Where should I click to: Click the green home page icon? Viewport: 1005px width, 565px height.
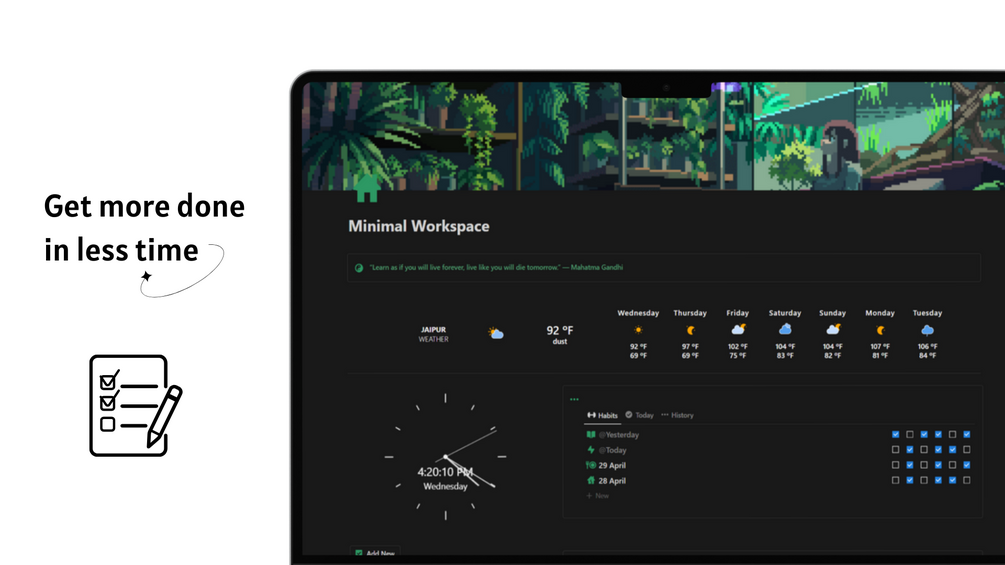[x=367, y=189]
